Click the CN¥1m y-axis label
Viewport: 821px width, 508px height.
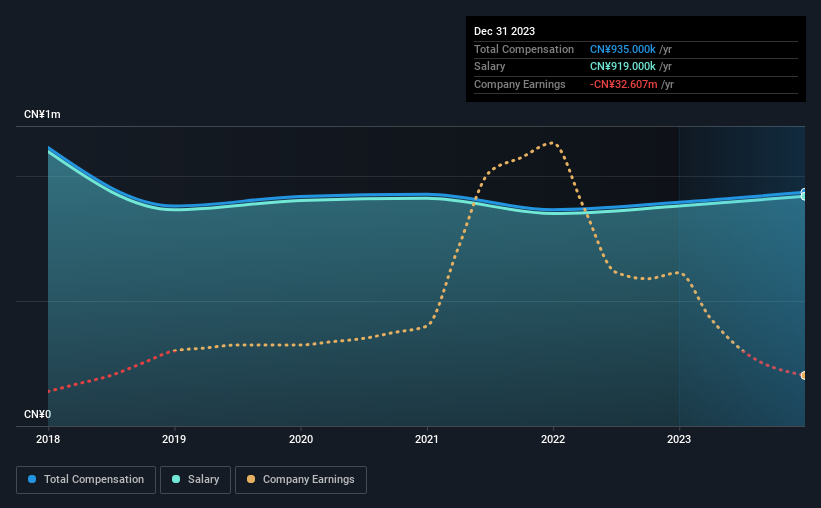(42, 115)
